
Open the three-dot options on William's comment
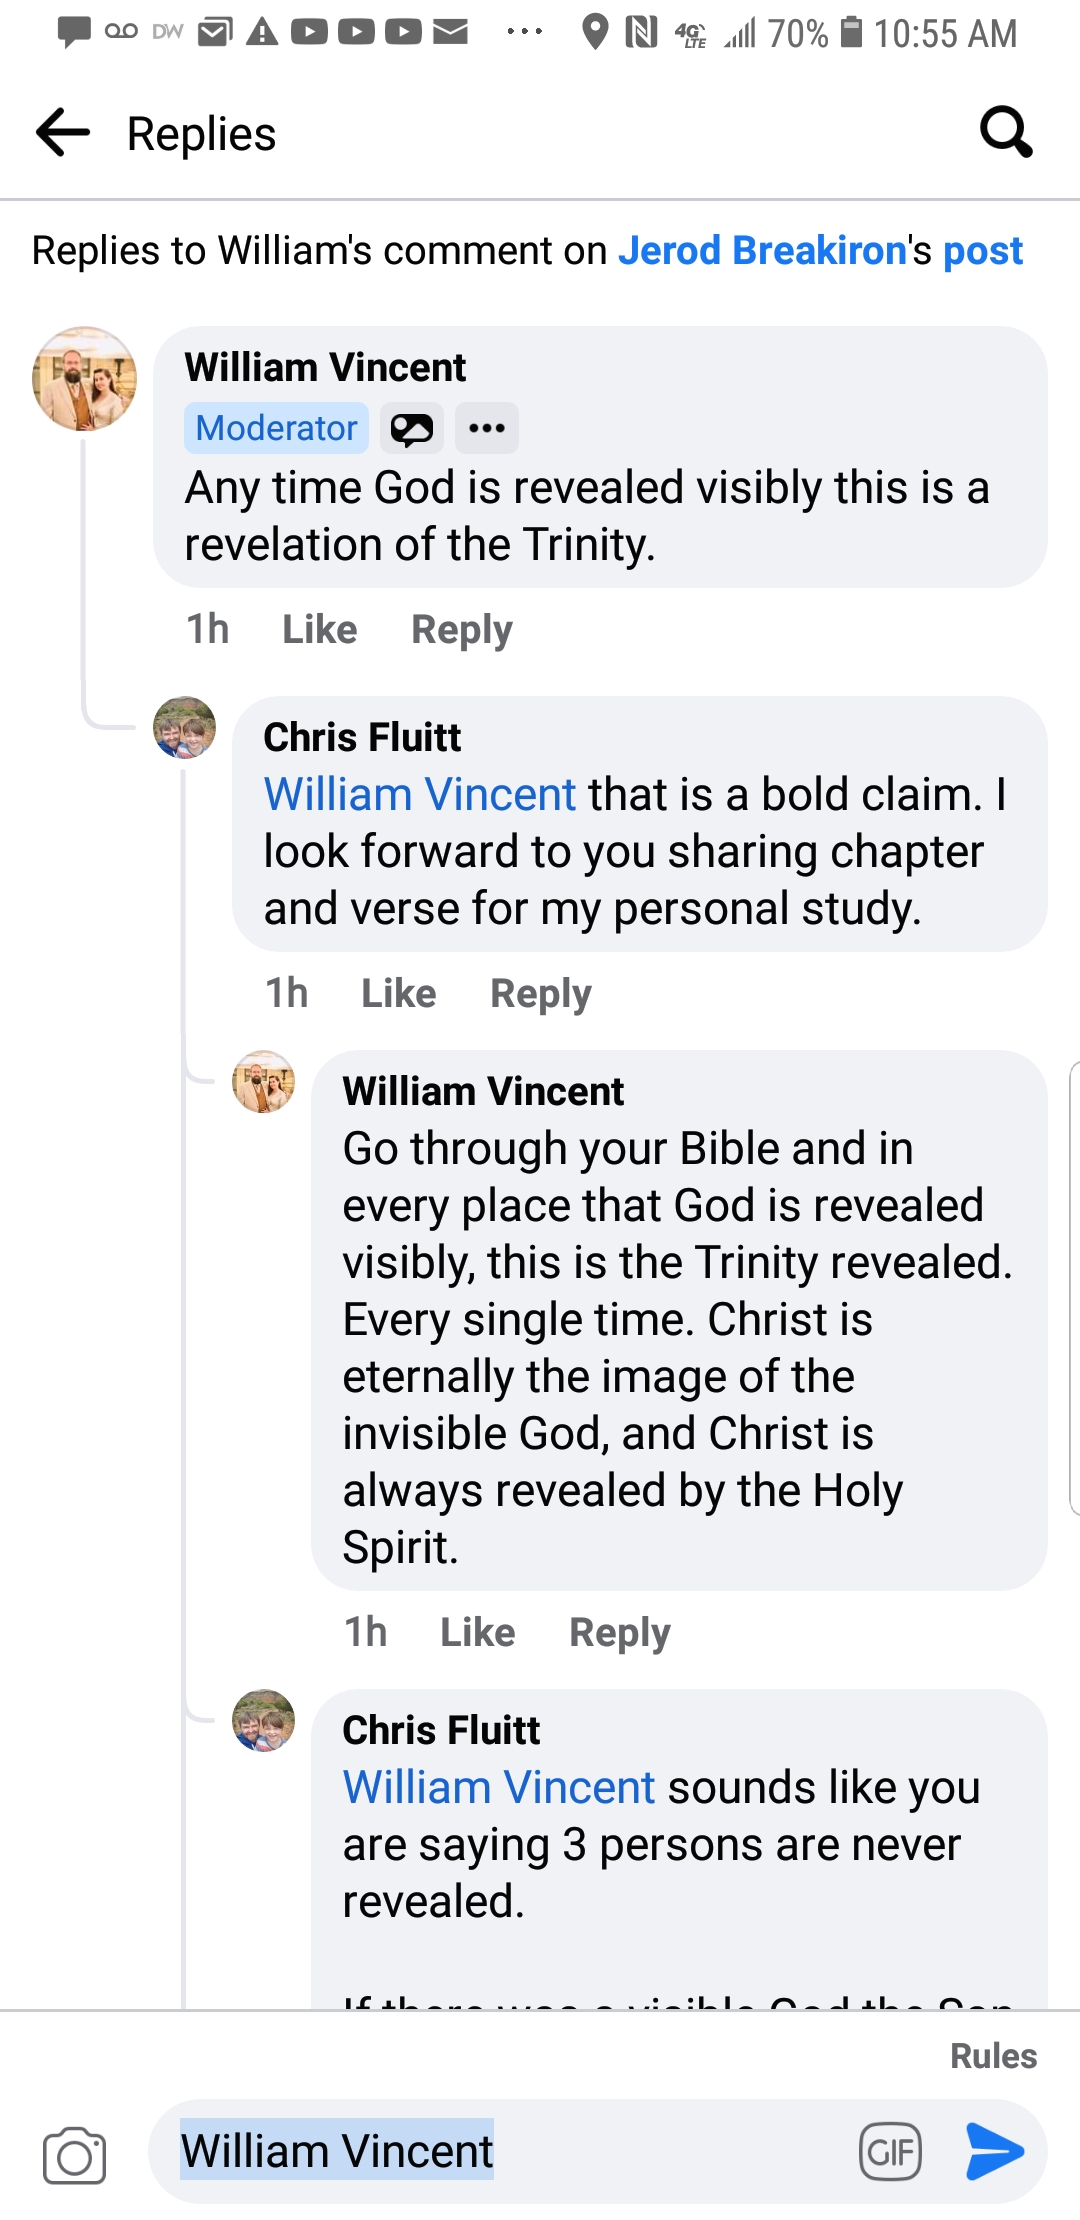487,429
